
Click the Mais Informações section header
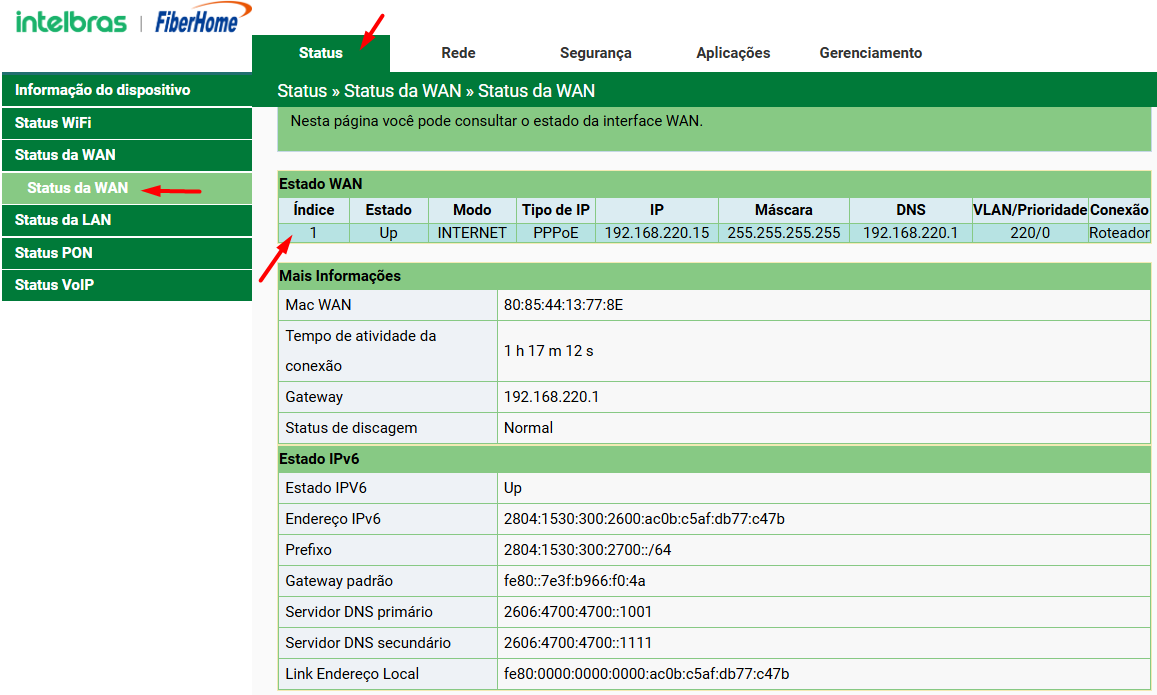[714, 276]
